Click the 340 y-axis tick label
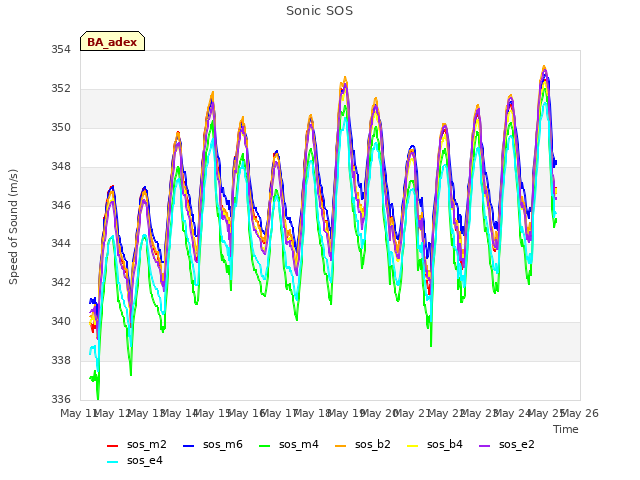The image size is (640, 480). tap(61, 322)
